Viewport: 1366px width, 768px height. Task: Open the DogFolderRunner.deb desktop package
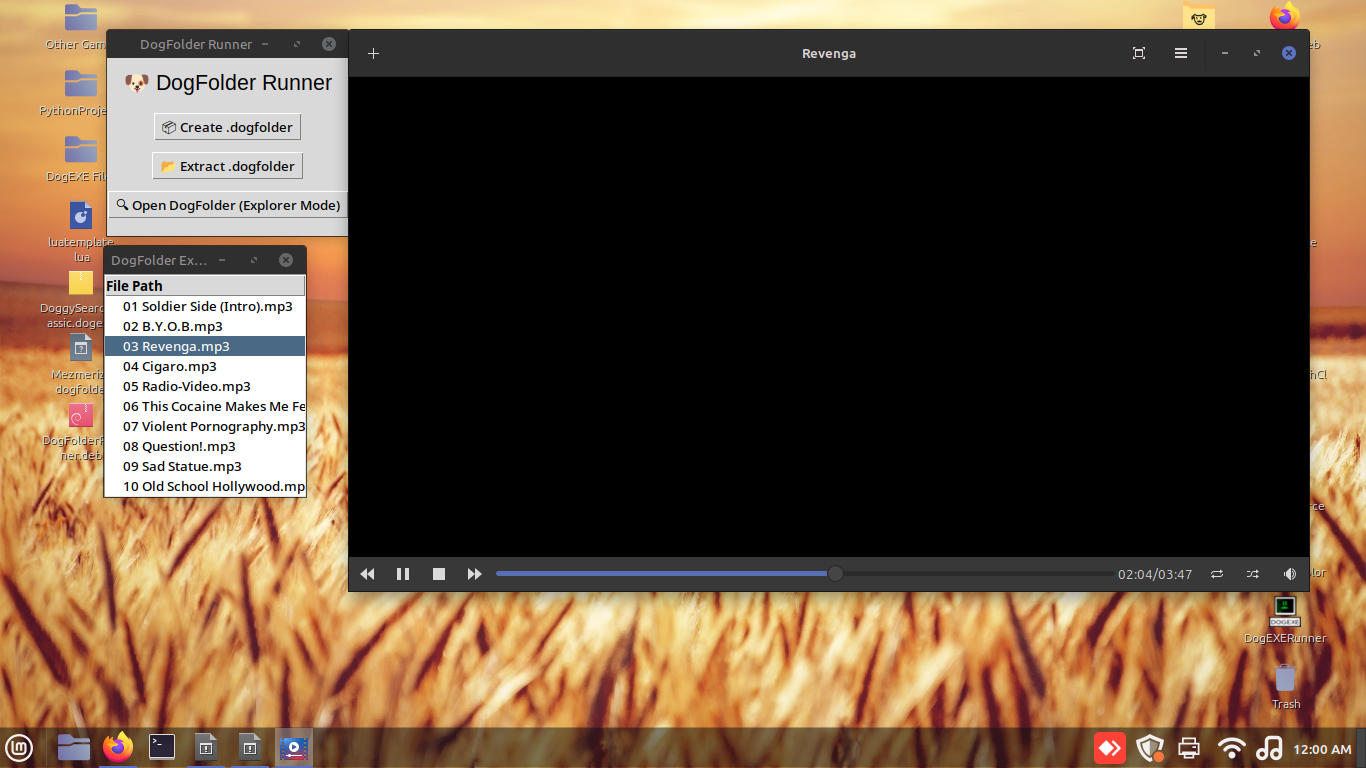coord(81,430)
